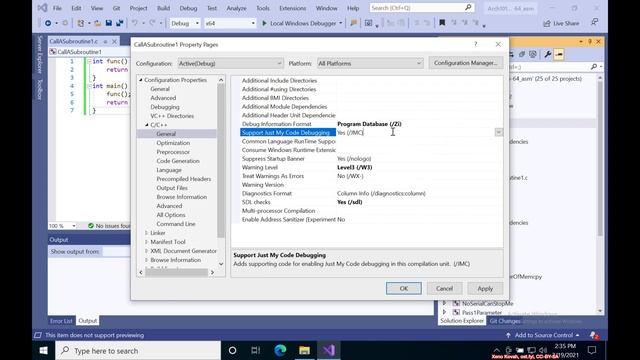640x360 pixels.
Task: Open the Configuration dropdown Active(Debug)
Action: coord(230,63)
